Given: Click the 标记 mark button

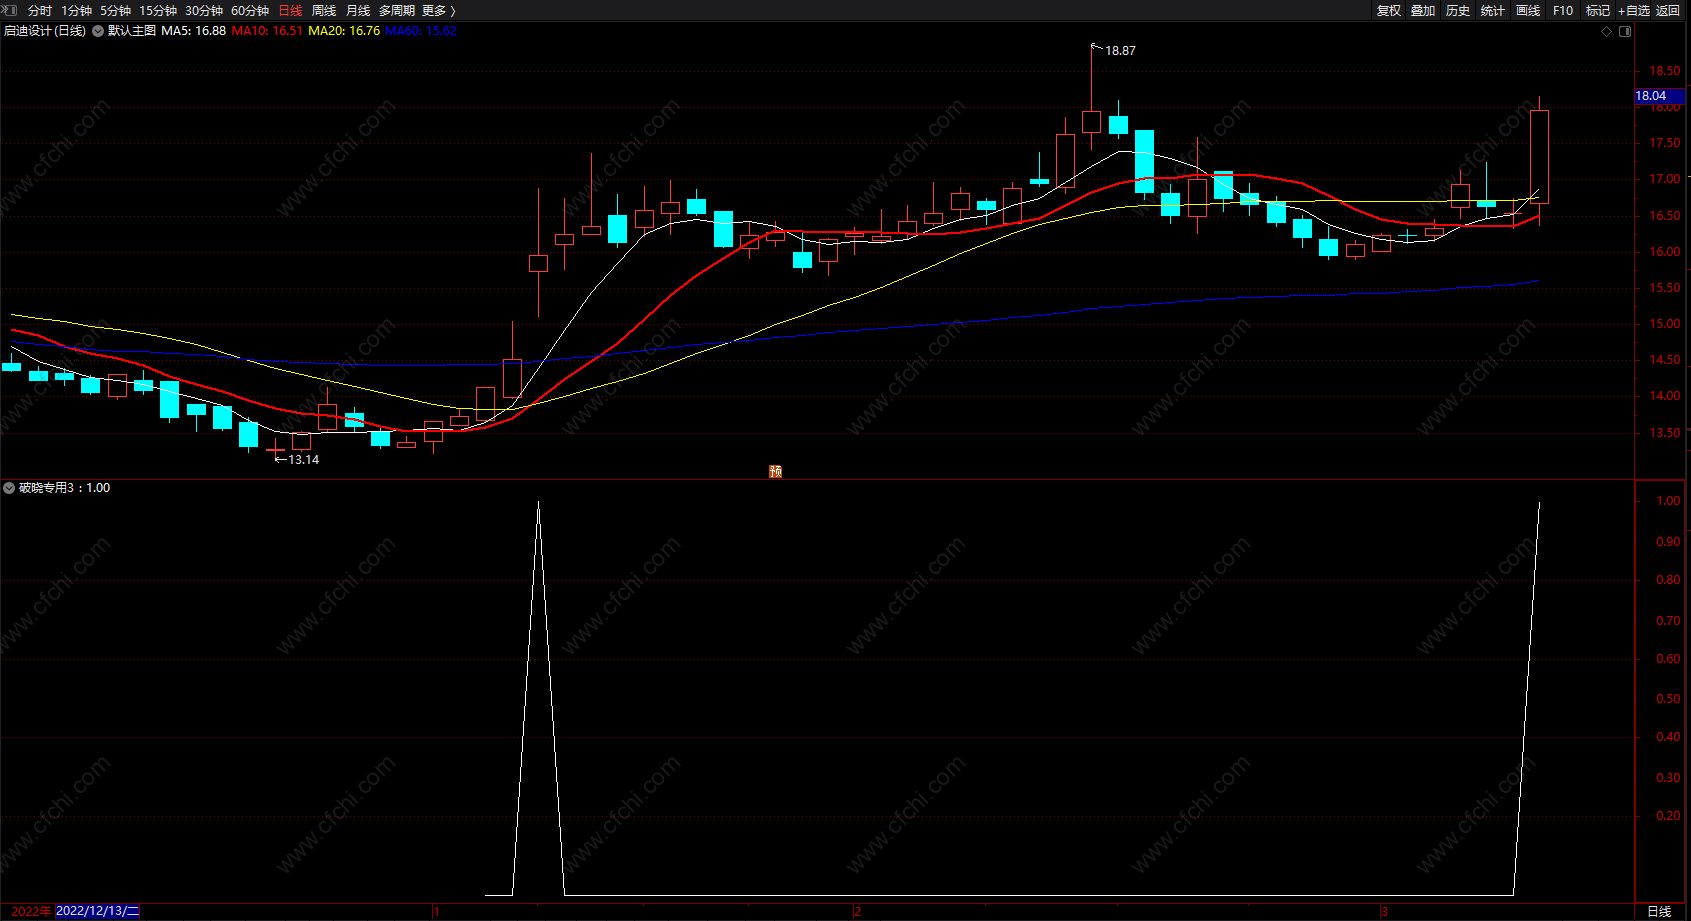Looking at the screenshot, I should 1598,10.
